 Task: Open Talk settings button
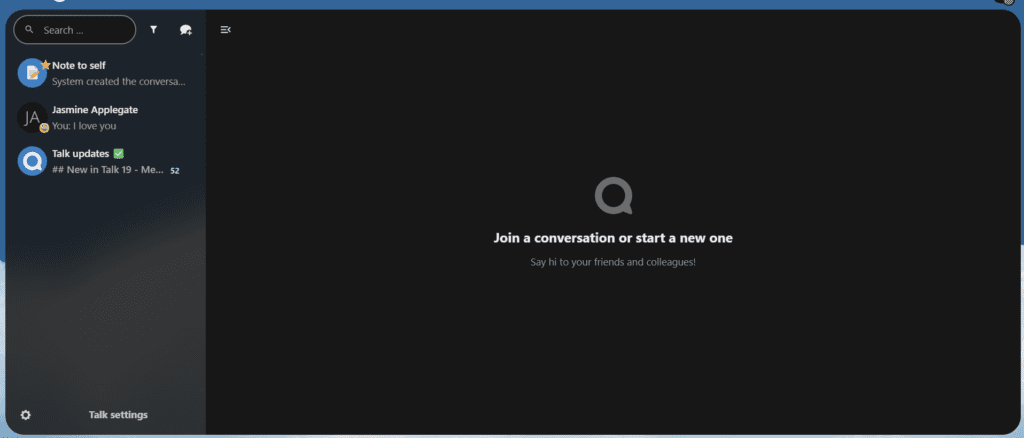tap(104, 415)
